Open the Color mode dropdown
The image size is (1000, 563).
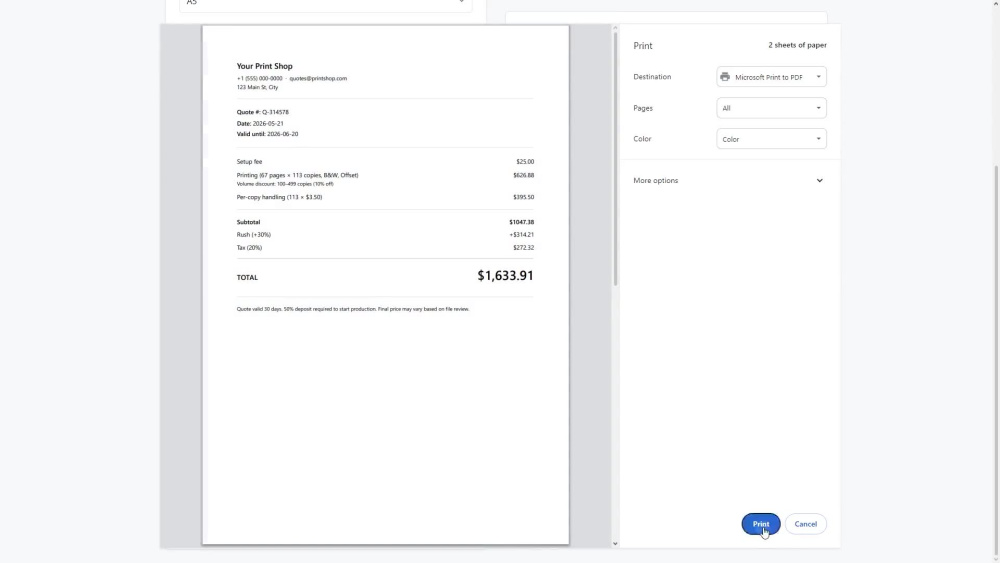[771, 139]
